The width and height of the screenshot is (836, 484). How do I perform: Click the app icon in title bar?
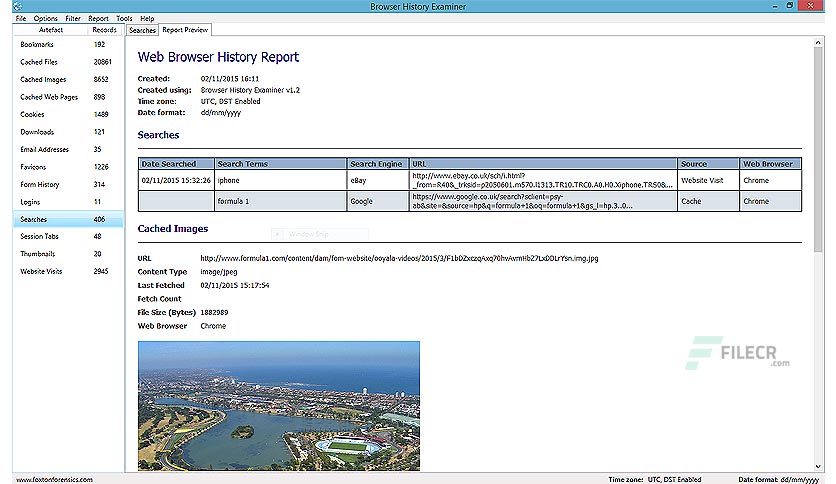[18, 6]
